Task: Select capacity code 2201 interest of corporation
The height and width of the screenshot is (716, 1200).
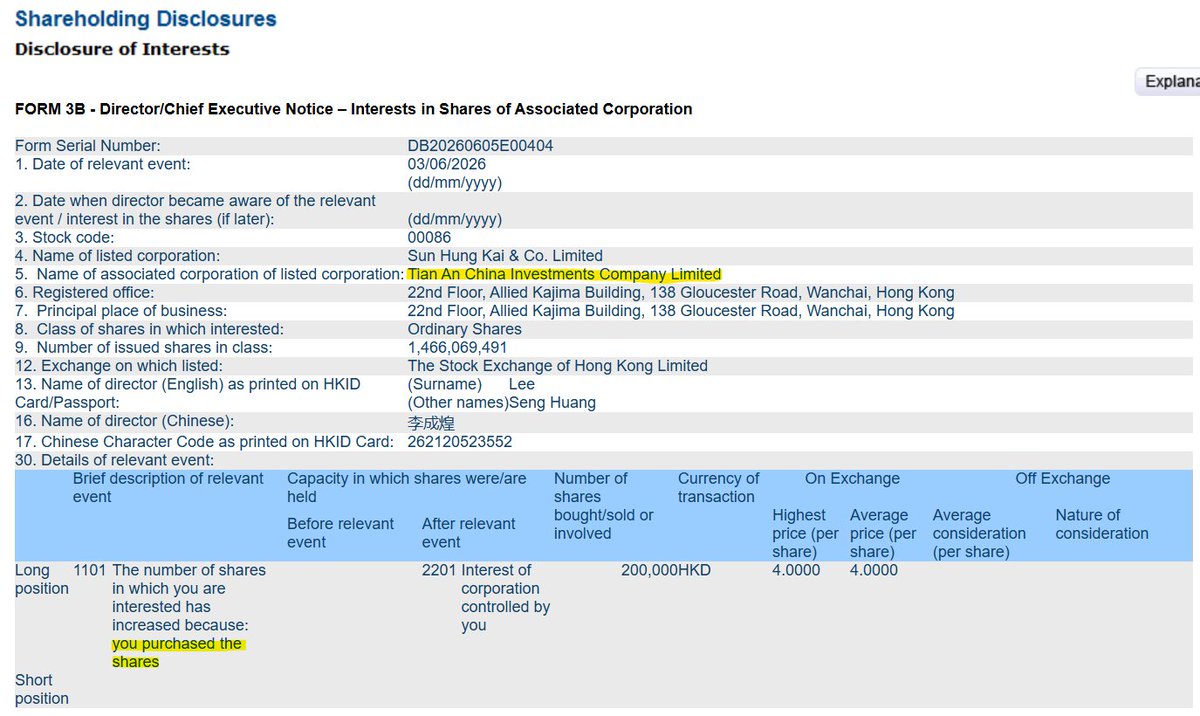Action: pyautogui.click(x=487, y=598)
